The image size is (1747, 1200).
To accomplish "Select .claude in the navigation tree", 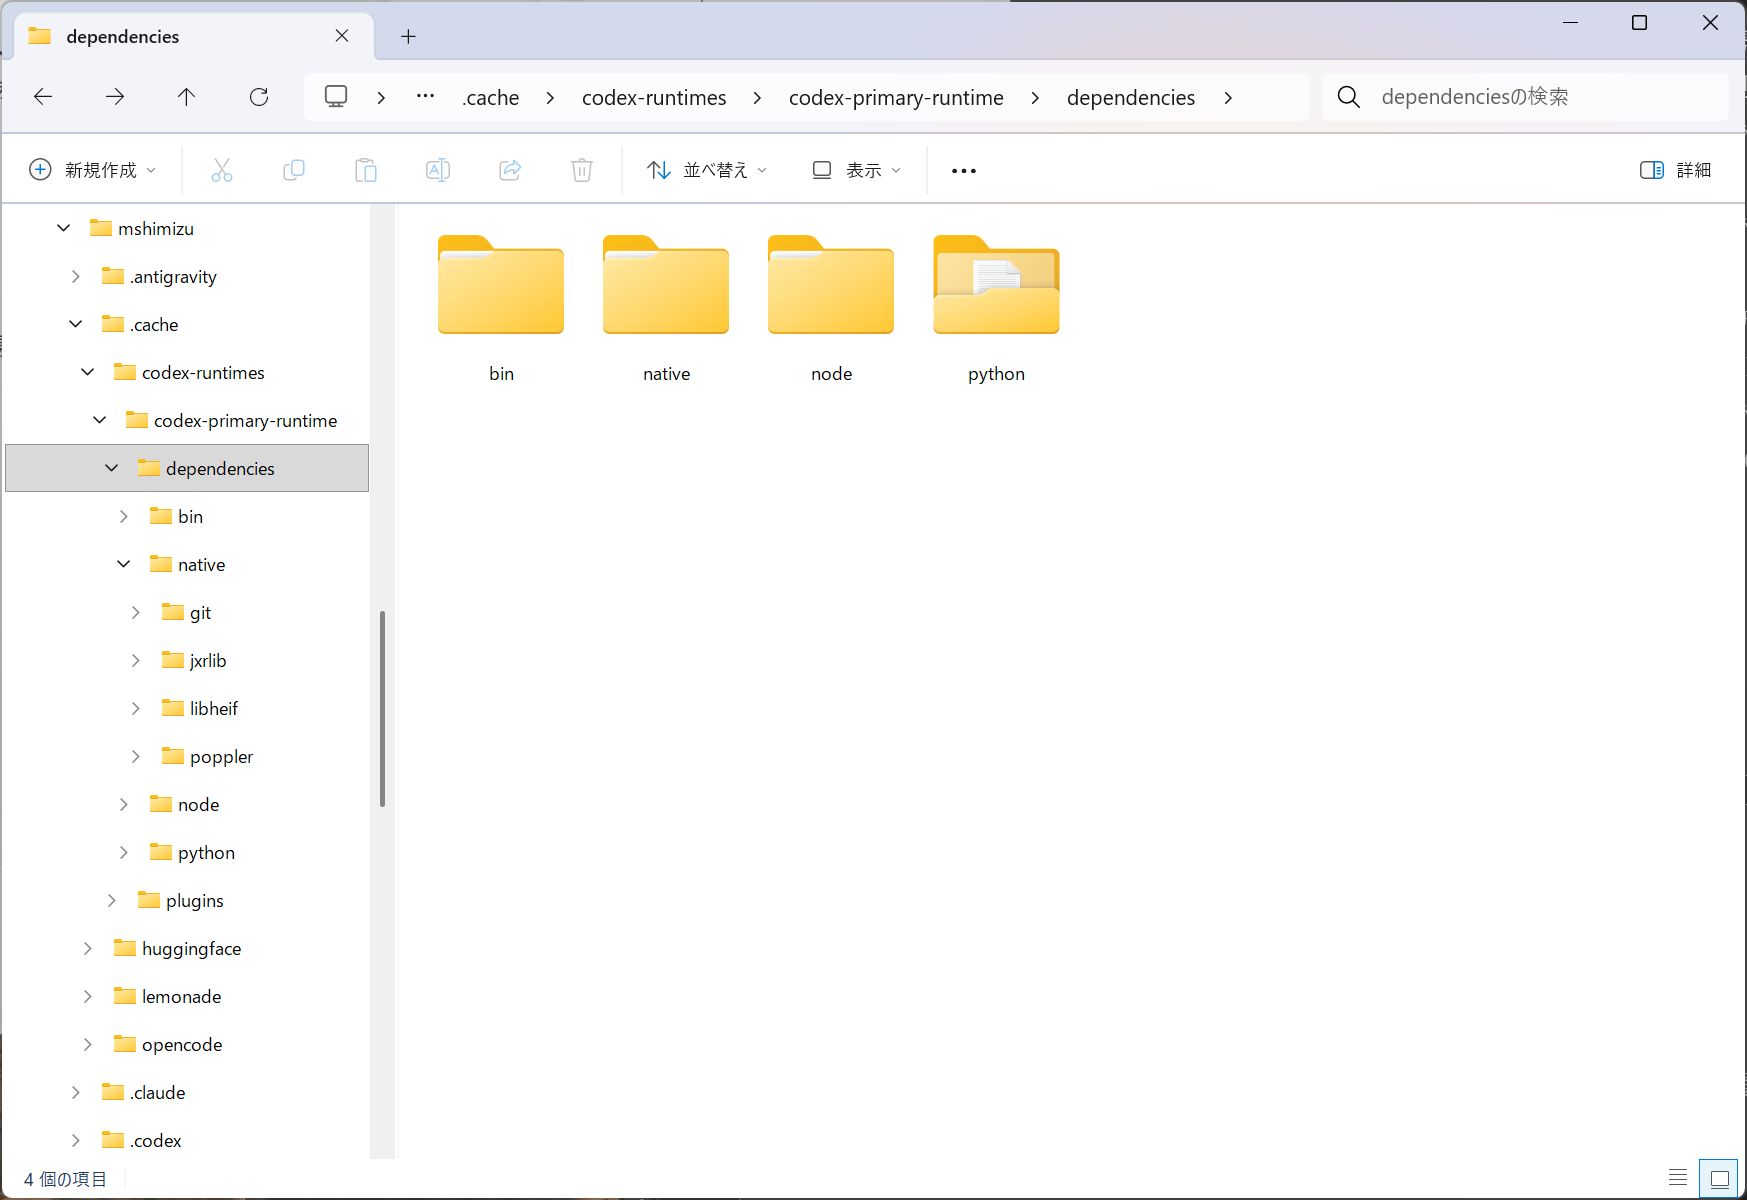I will tap(157, 1092).
